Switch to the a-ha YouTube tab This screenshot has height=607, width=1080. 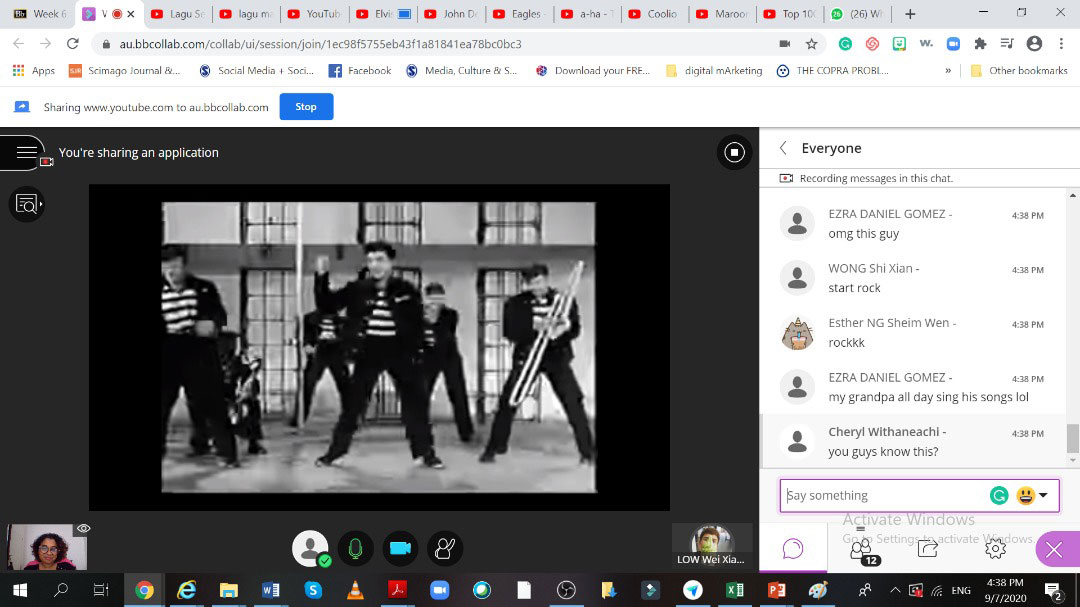pyautogui.click(x=588, y=14)
